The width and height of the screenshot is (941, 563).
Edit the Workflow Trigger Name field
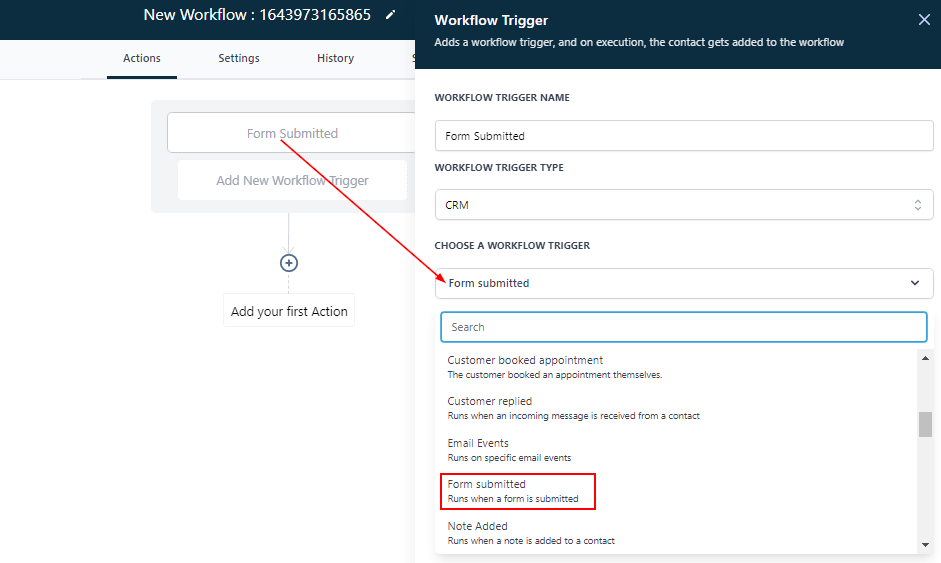(684, 136)
